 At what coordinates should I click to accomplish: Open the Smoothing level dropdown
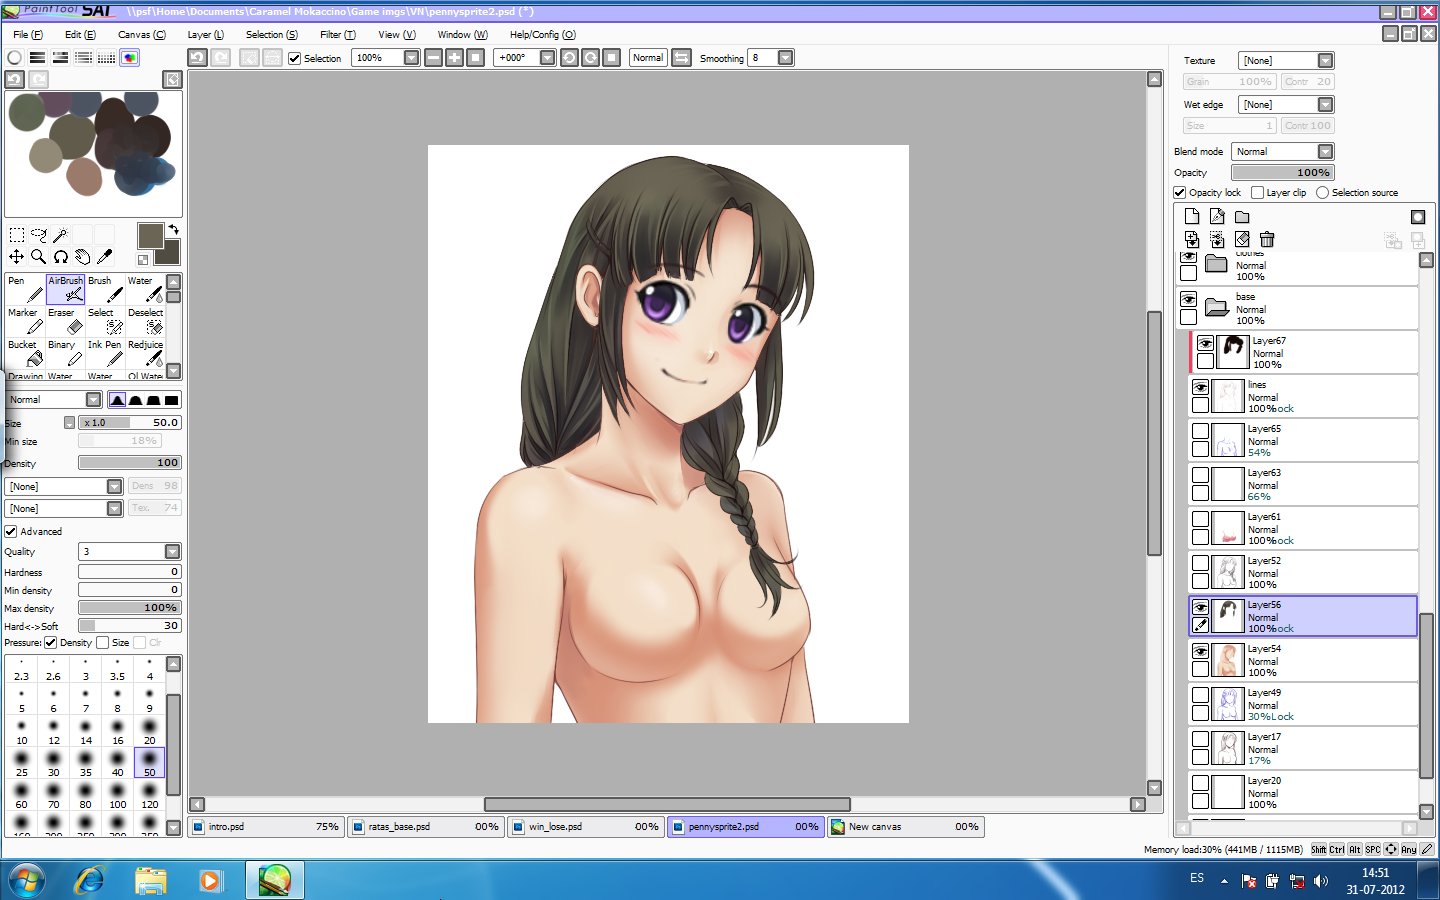tap(785, 58)
